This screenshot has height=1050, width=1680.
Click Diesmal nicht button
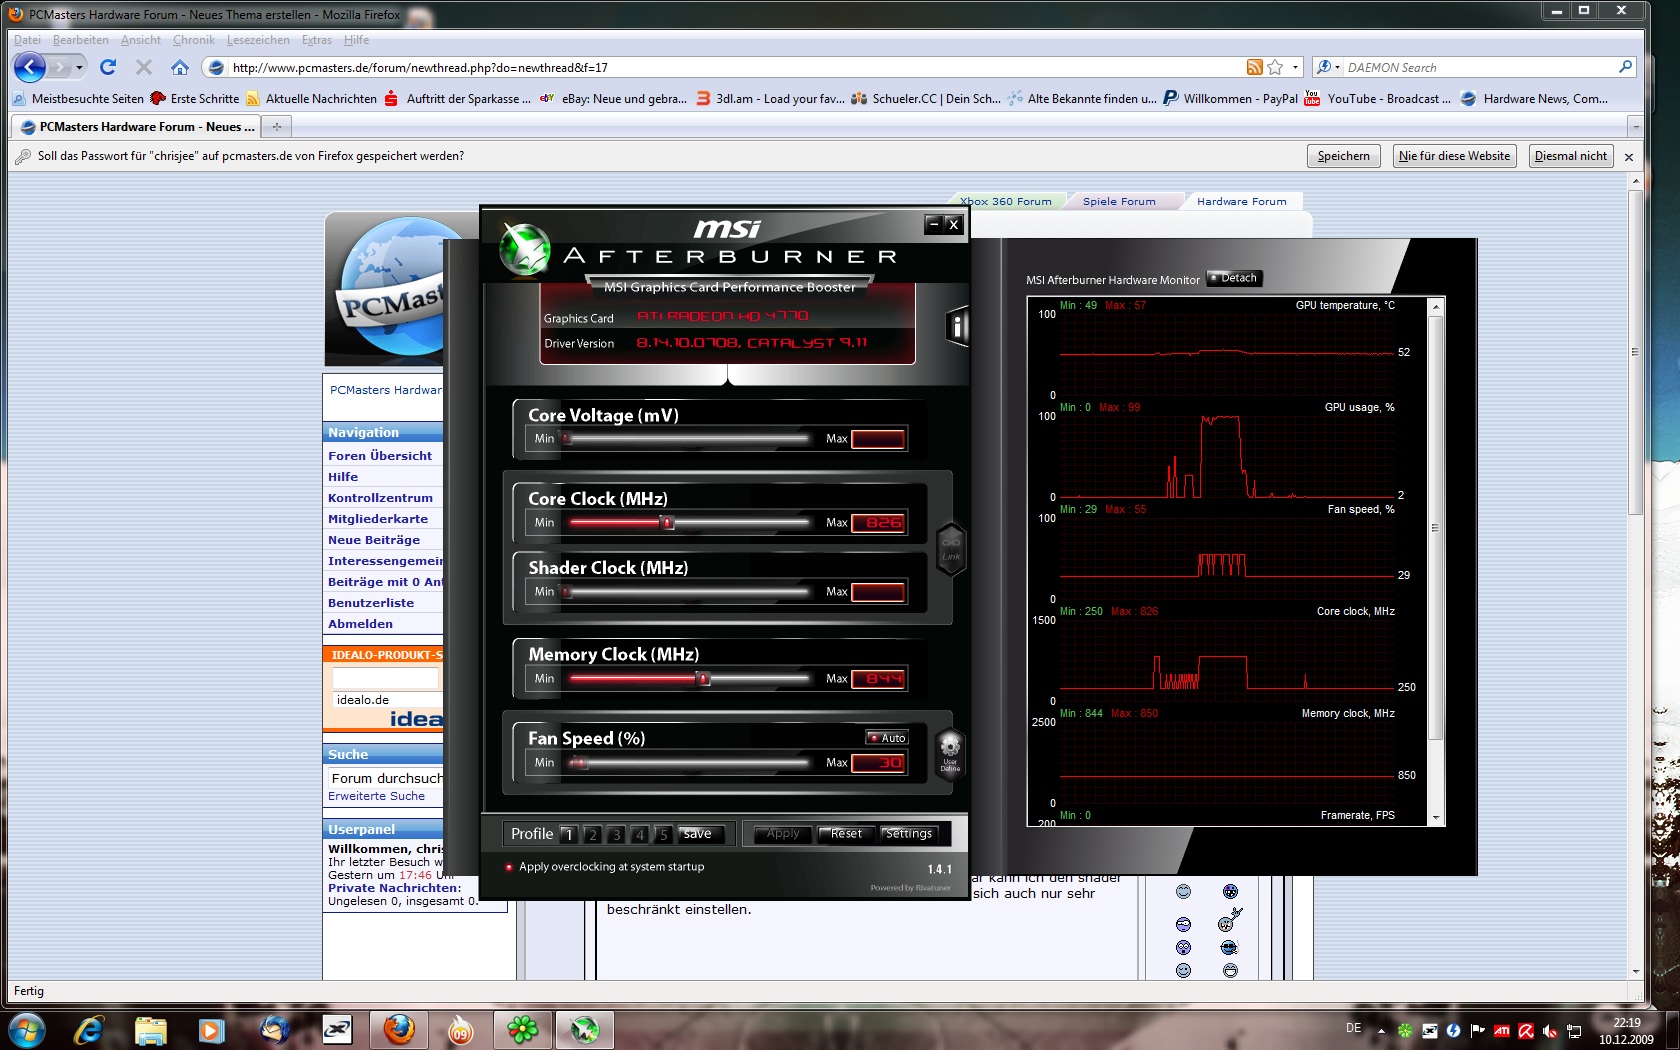tap(1570, 156)
